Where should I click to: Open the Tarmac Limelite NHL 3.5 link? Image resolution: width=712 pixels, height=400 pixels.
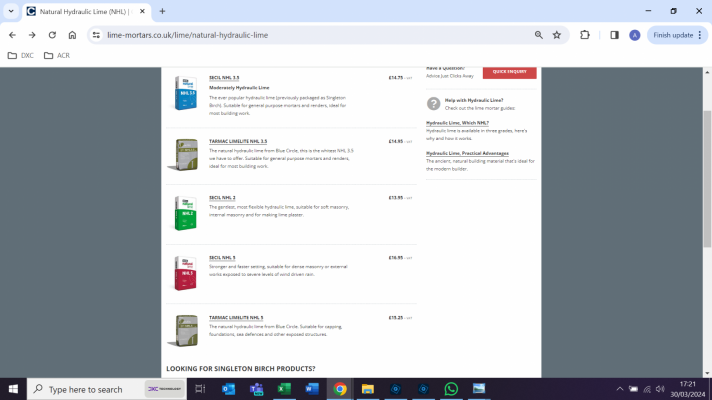click(x=238, y=141)
